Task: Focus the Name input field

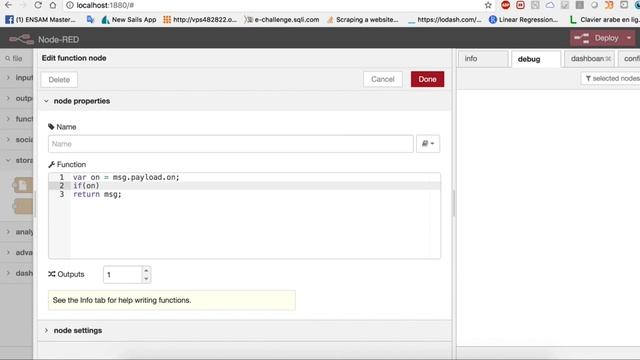Action: (x=231, y=144)
